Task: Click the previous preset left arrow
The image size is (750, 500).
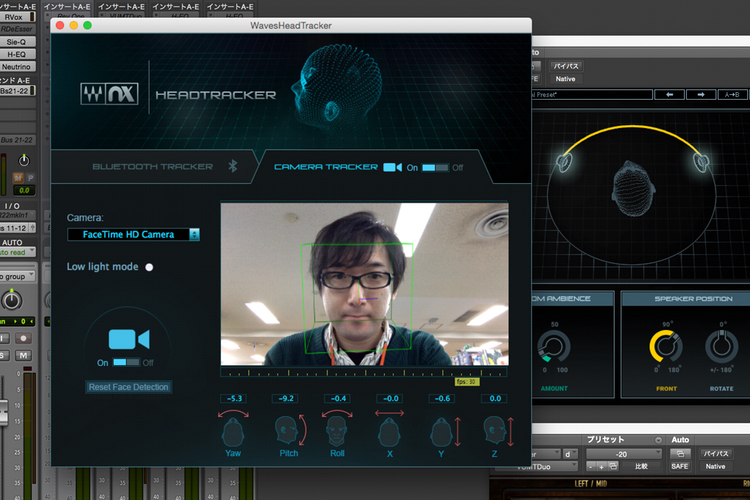Action: click(x=670, y=94)
